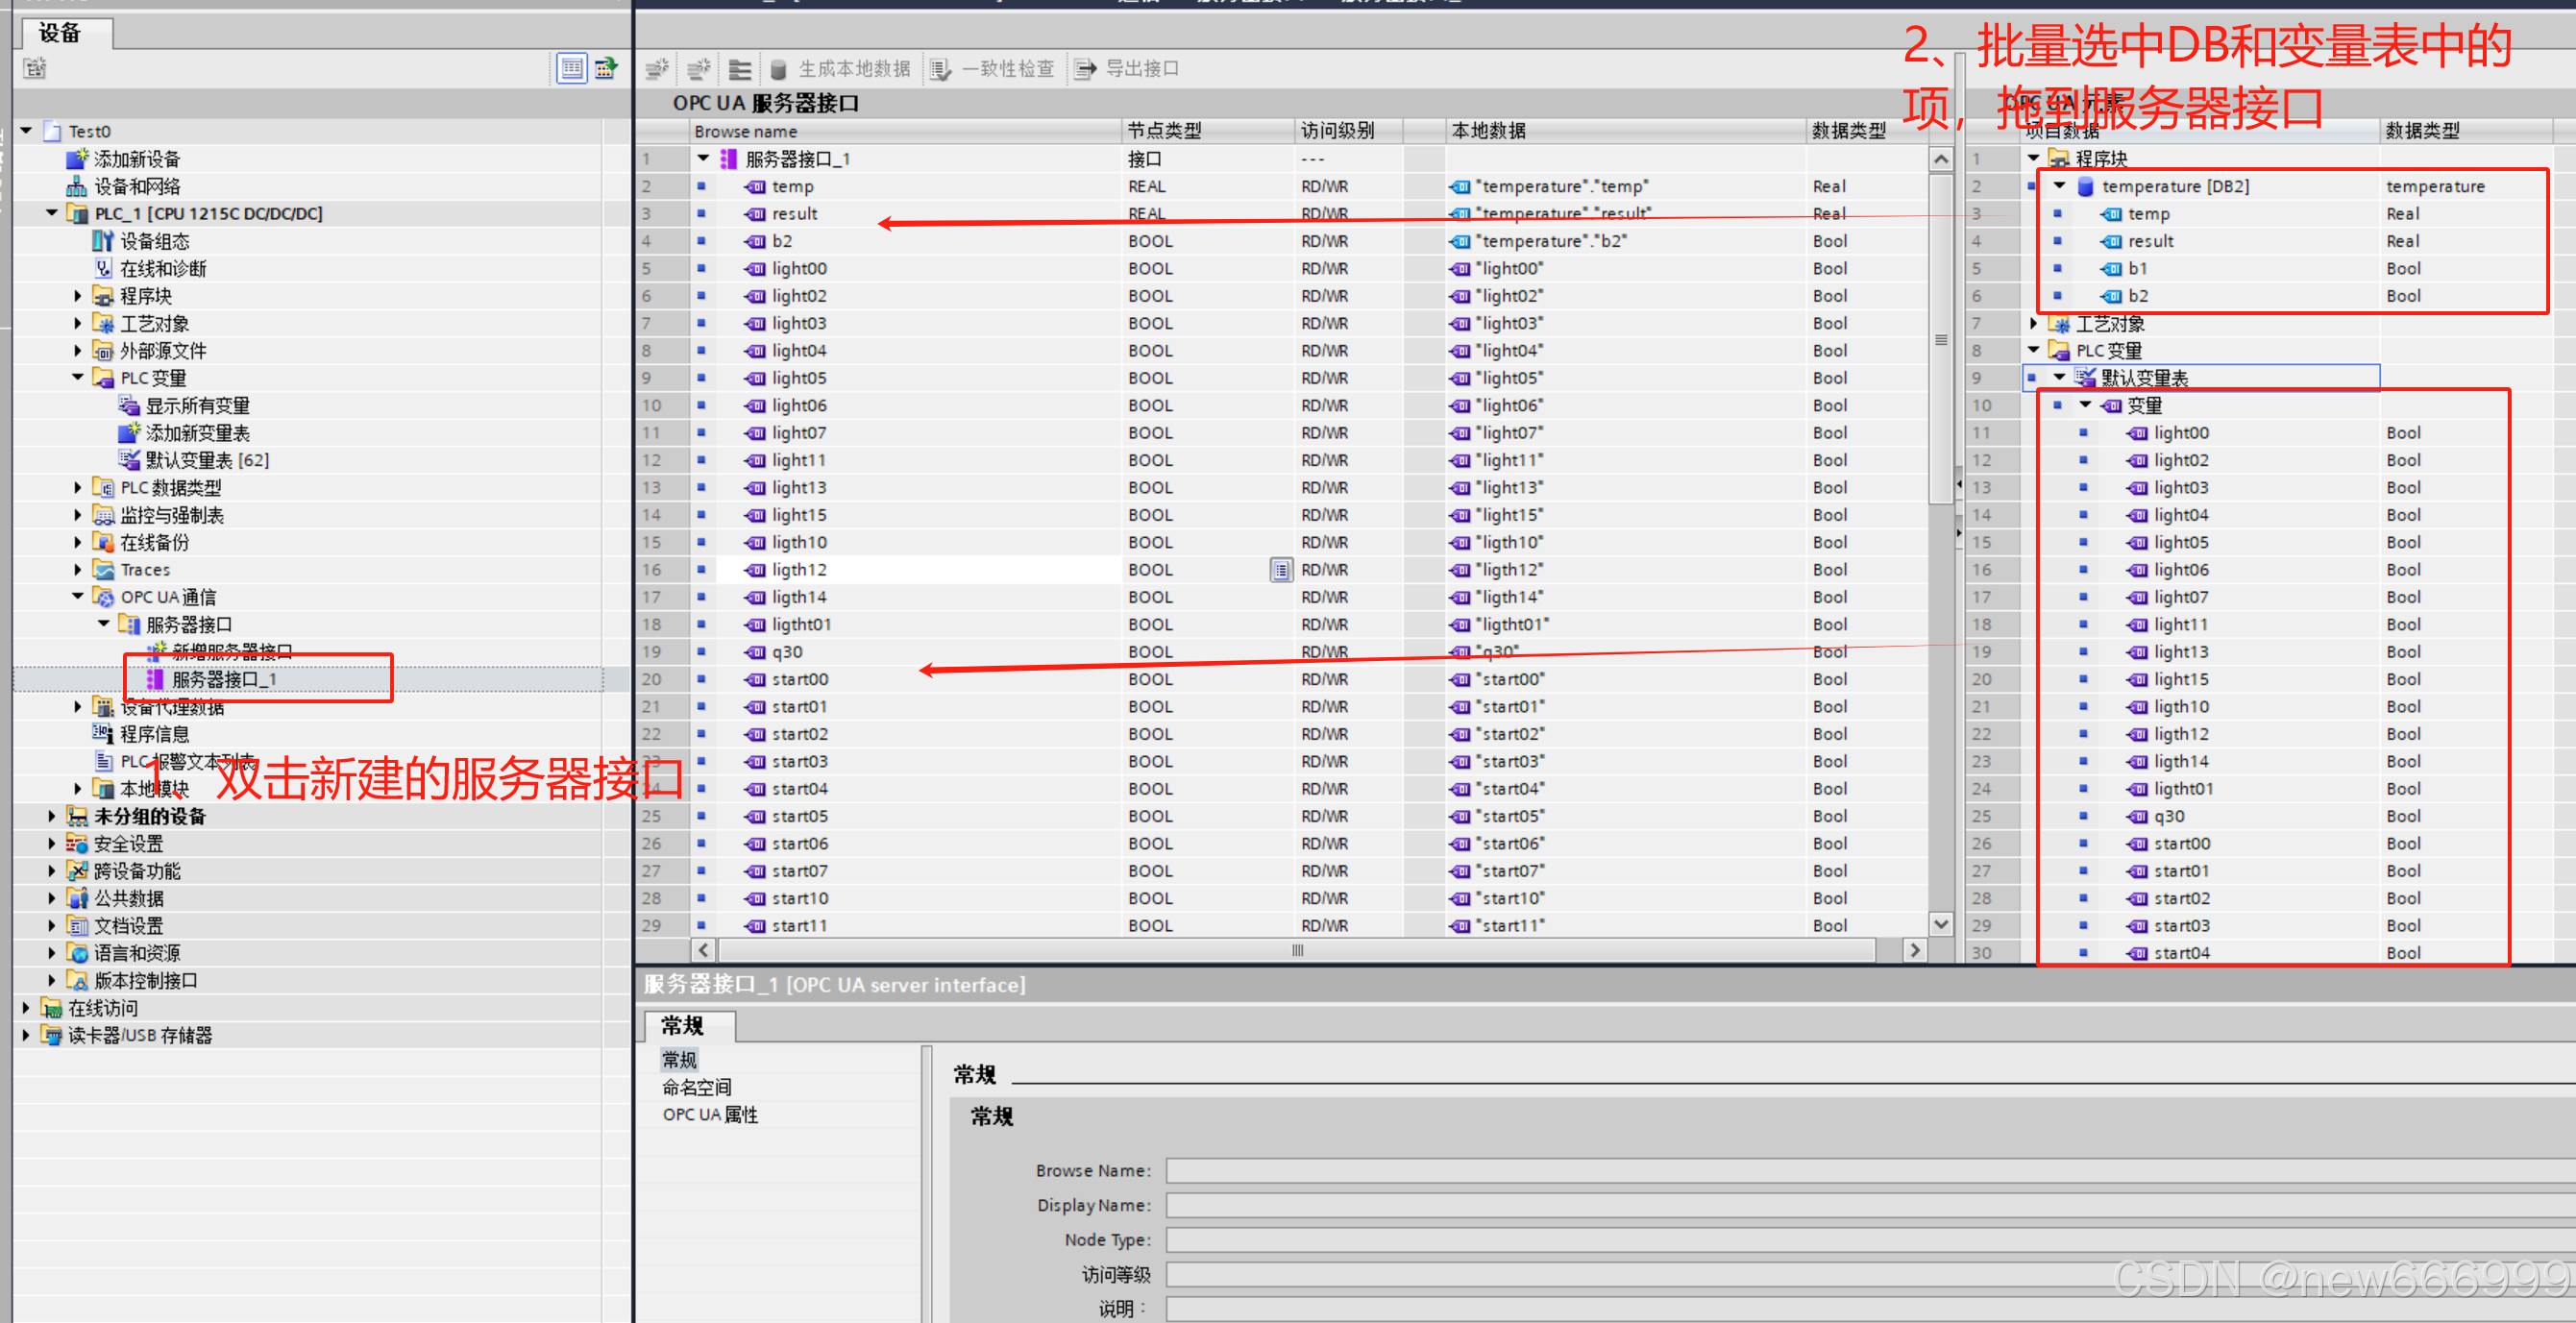Click the collapse-all rows toolbar icon

point(740,69)
